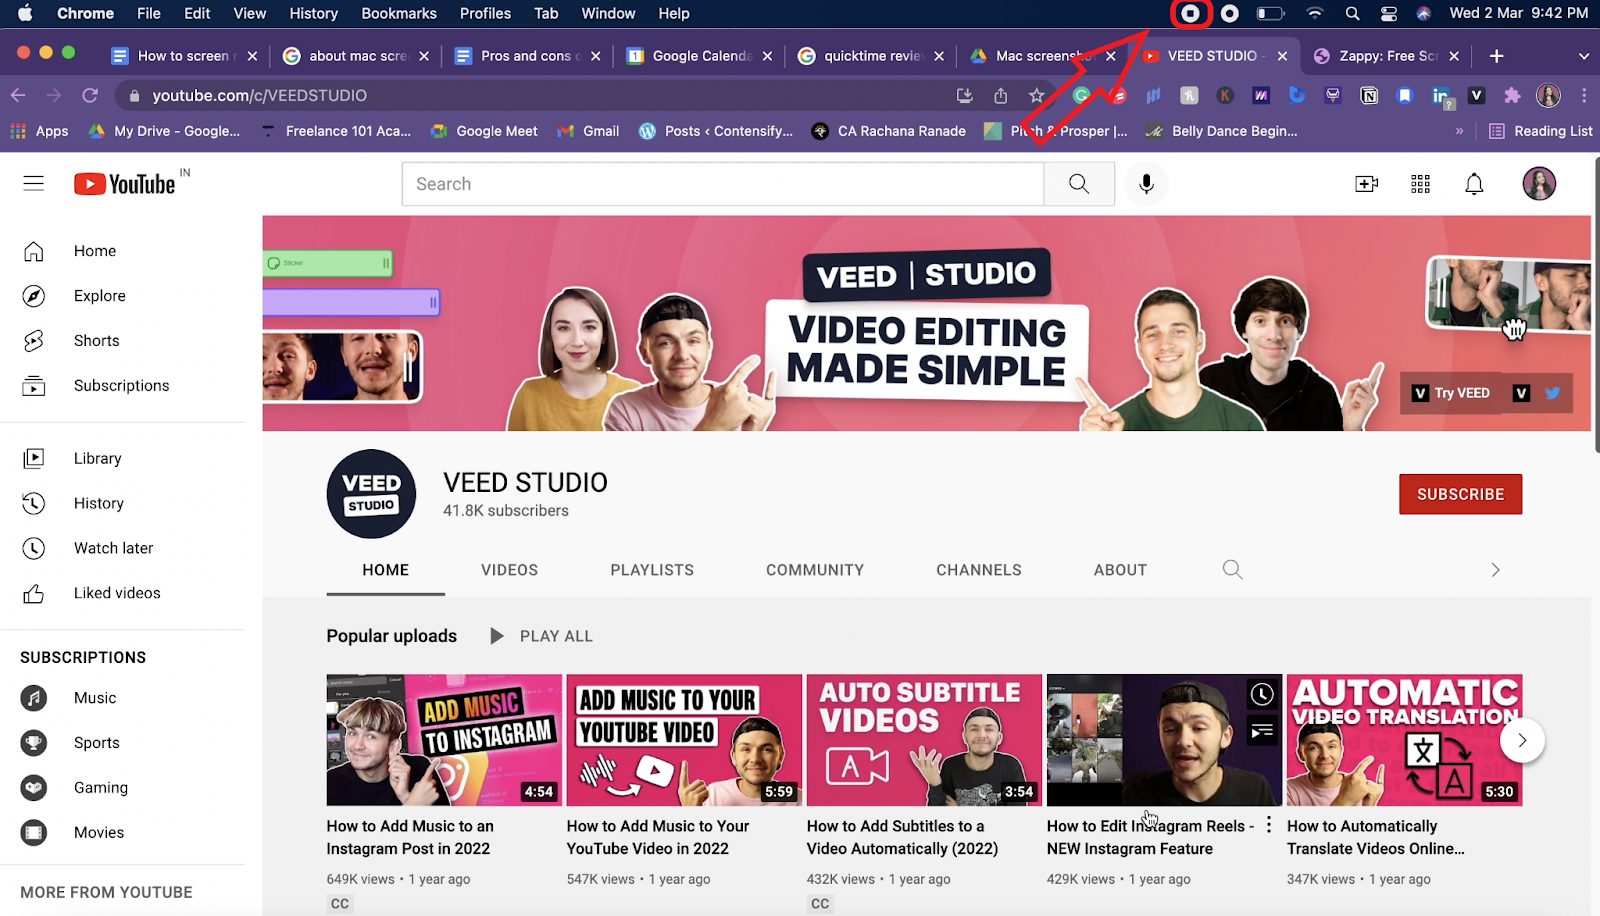Screen dimensions: 1600x916
Task: Add Instagram Reels video to queue
Action: [1263, 731]
